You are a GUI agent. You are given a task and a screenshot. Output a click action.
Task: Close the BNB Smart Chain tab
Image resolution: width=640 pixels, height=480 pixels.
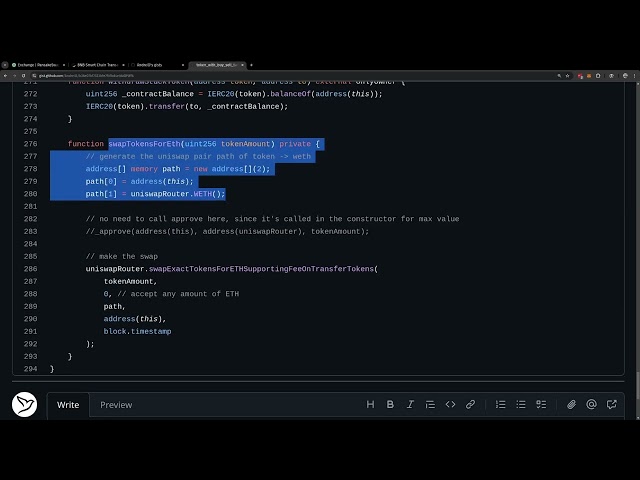click(x=123, y=65)
